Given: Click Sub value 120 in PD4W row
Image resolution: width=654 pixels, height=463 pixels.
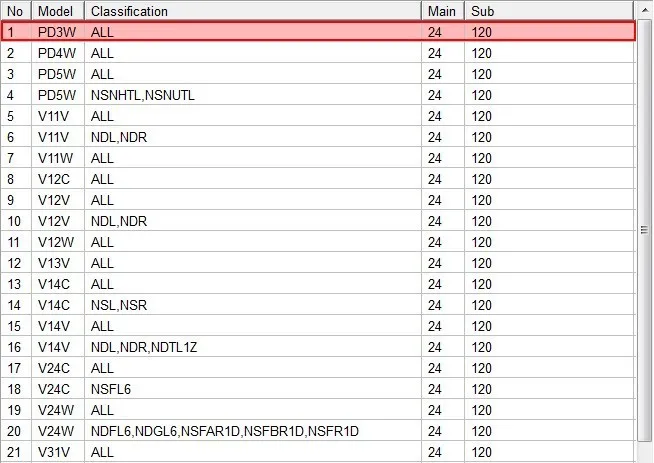Looking at the screenshot, I should pyautogui.click(x=549, y=53).
